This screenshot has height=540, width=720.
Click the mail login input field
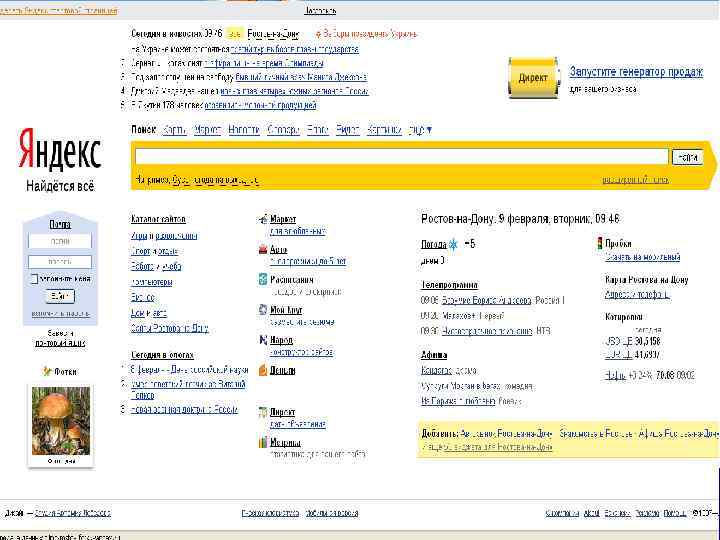[x=60, y=241]
